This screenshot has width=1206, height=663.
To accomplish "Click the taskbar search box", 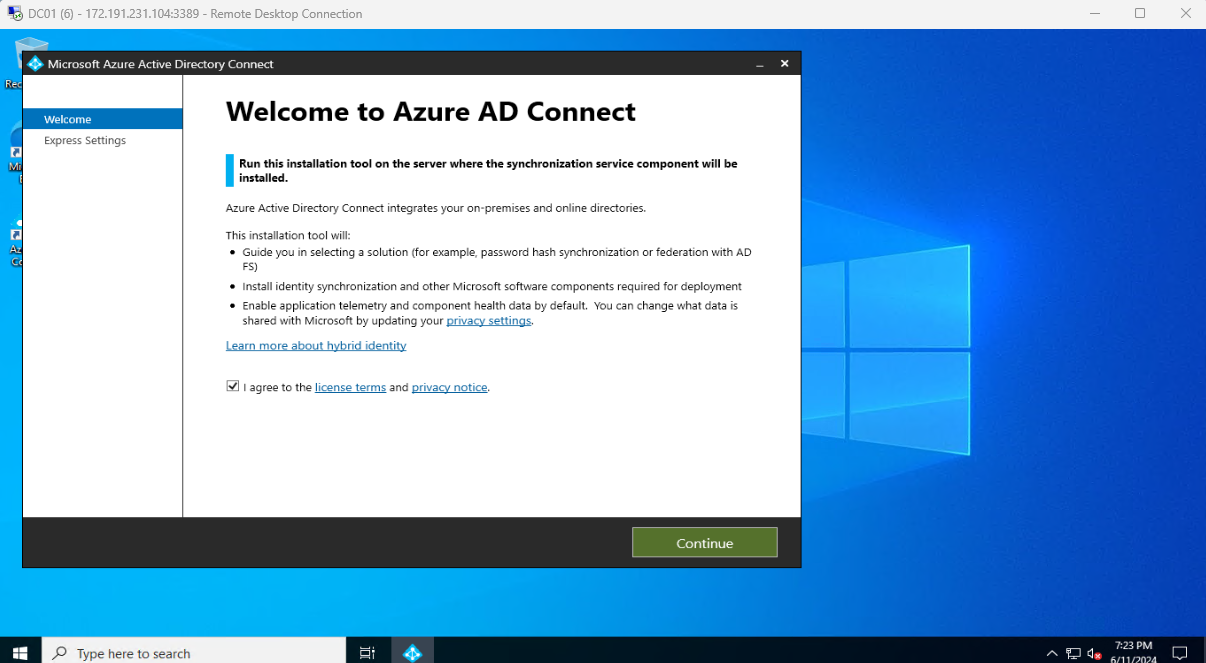I will [193, 653].
